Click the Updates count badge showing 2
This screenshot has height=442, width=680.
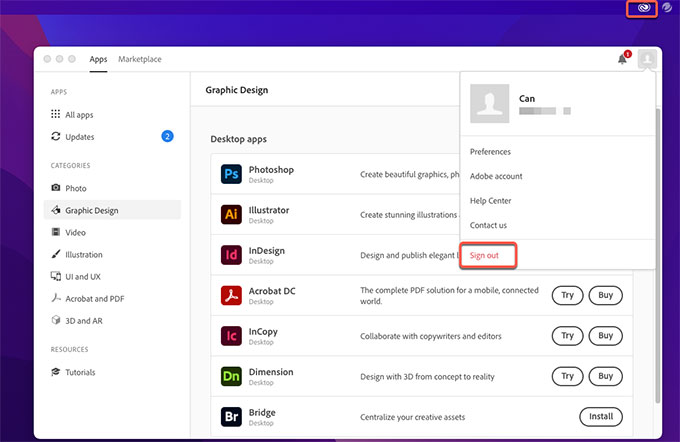click(167, 136)
